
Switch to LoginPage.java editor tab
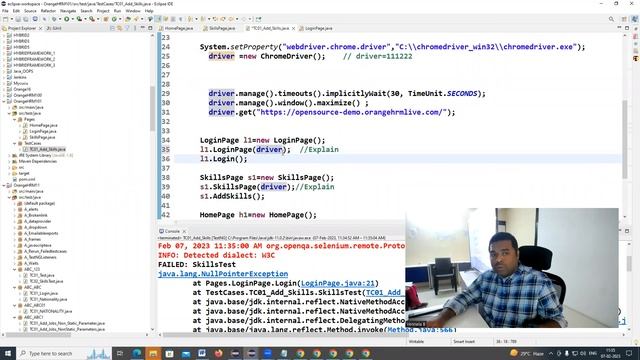316,28
